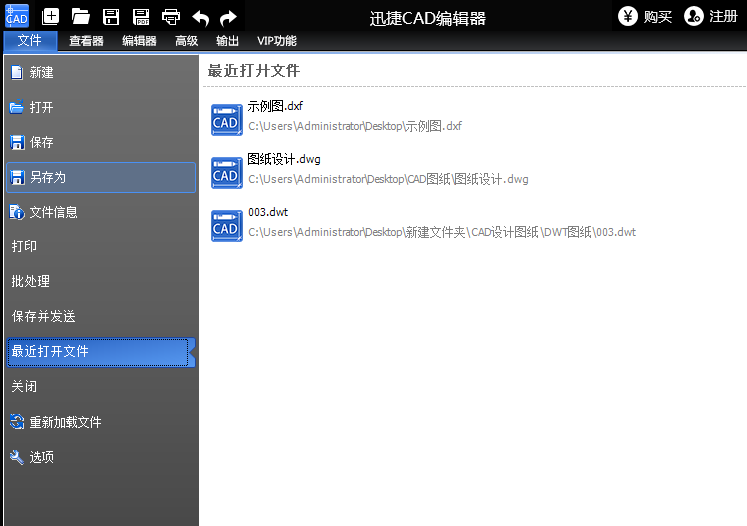Open recent file 图纸设计.dwg
This screenshot has width=747, height=526.
click(284, 159)
